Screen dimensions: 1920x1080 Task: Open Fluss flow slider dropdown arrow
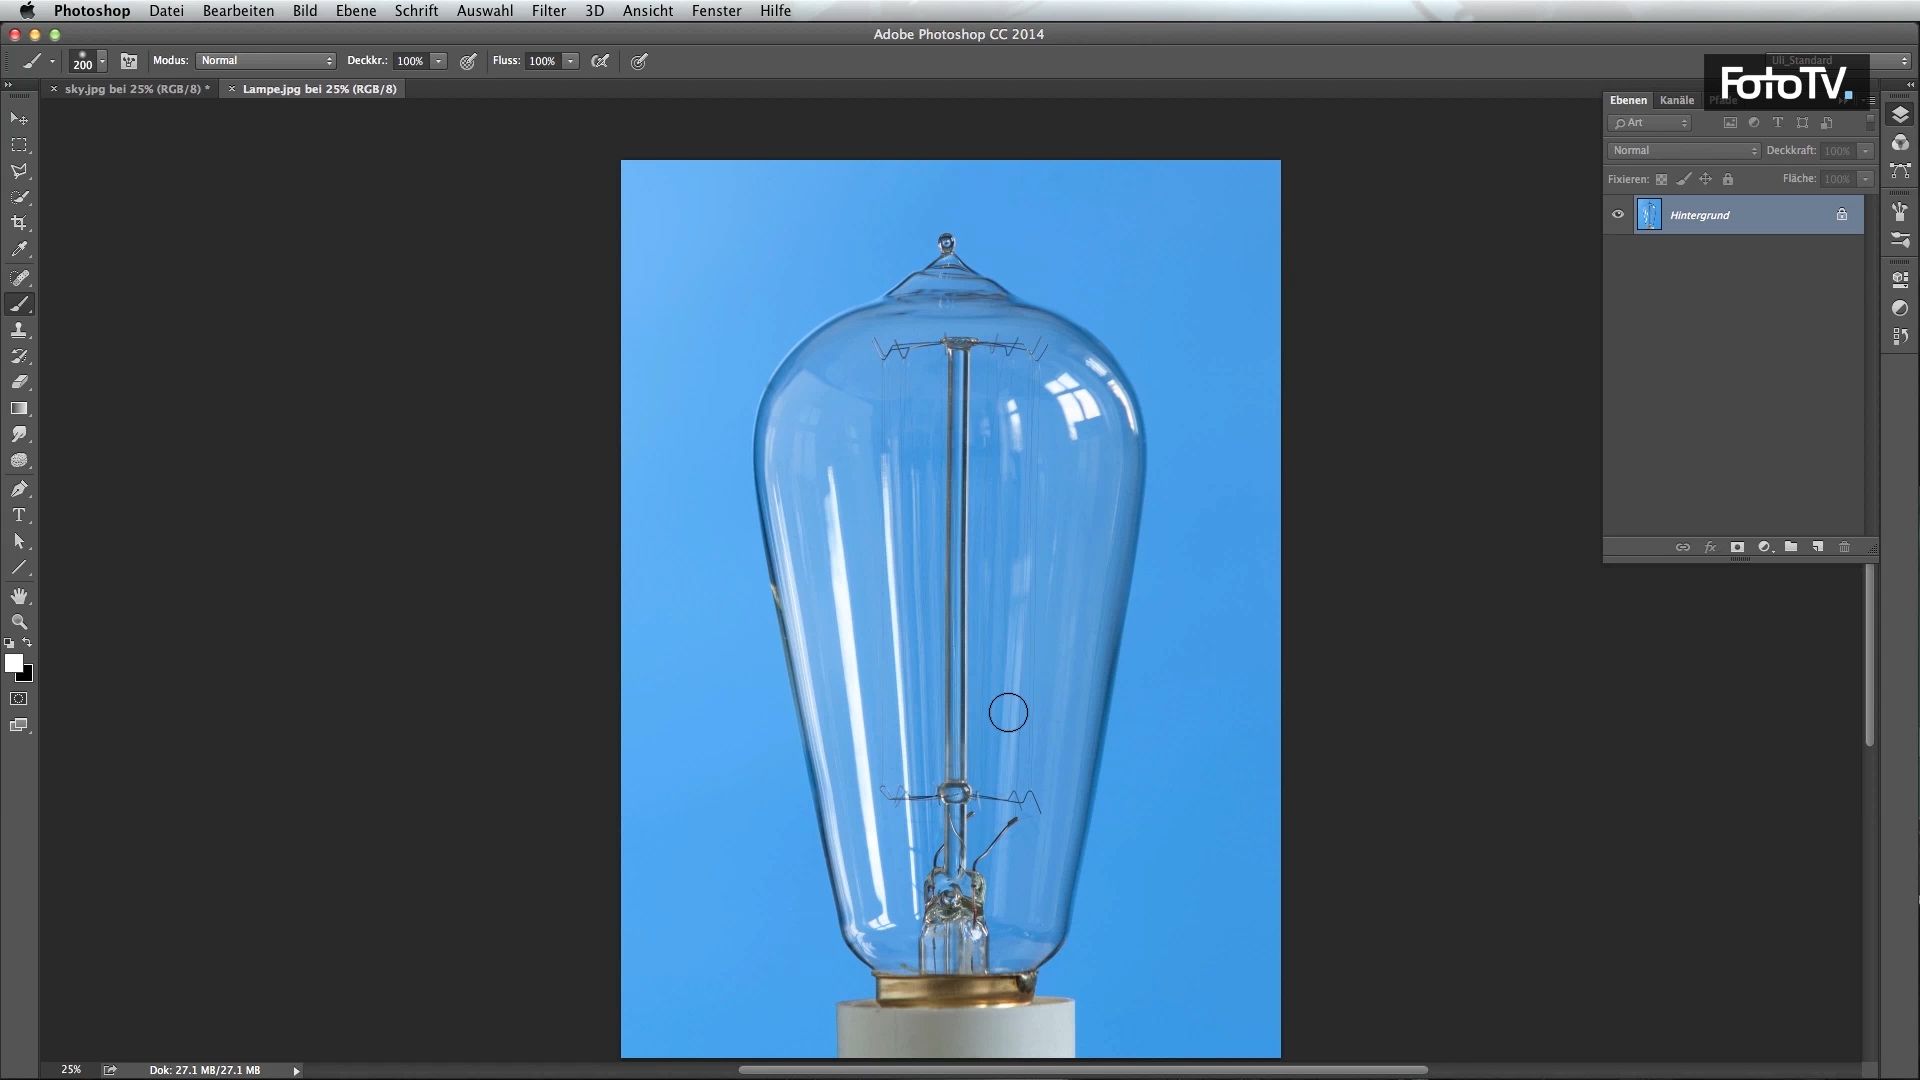tap(570, 61)
